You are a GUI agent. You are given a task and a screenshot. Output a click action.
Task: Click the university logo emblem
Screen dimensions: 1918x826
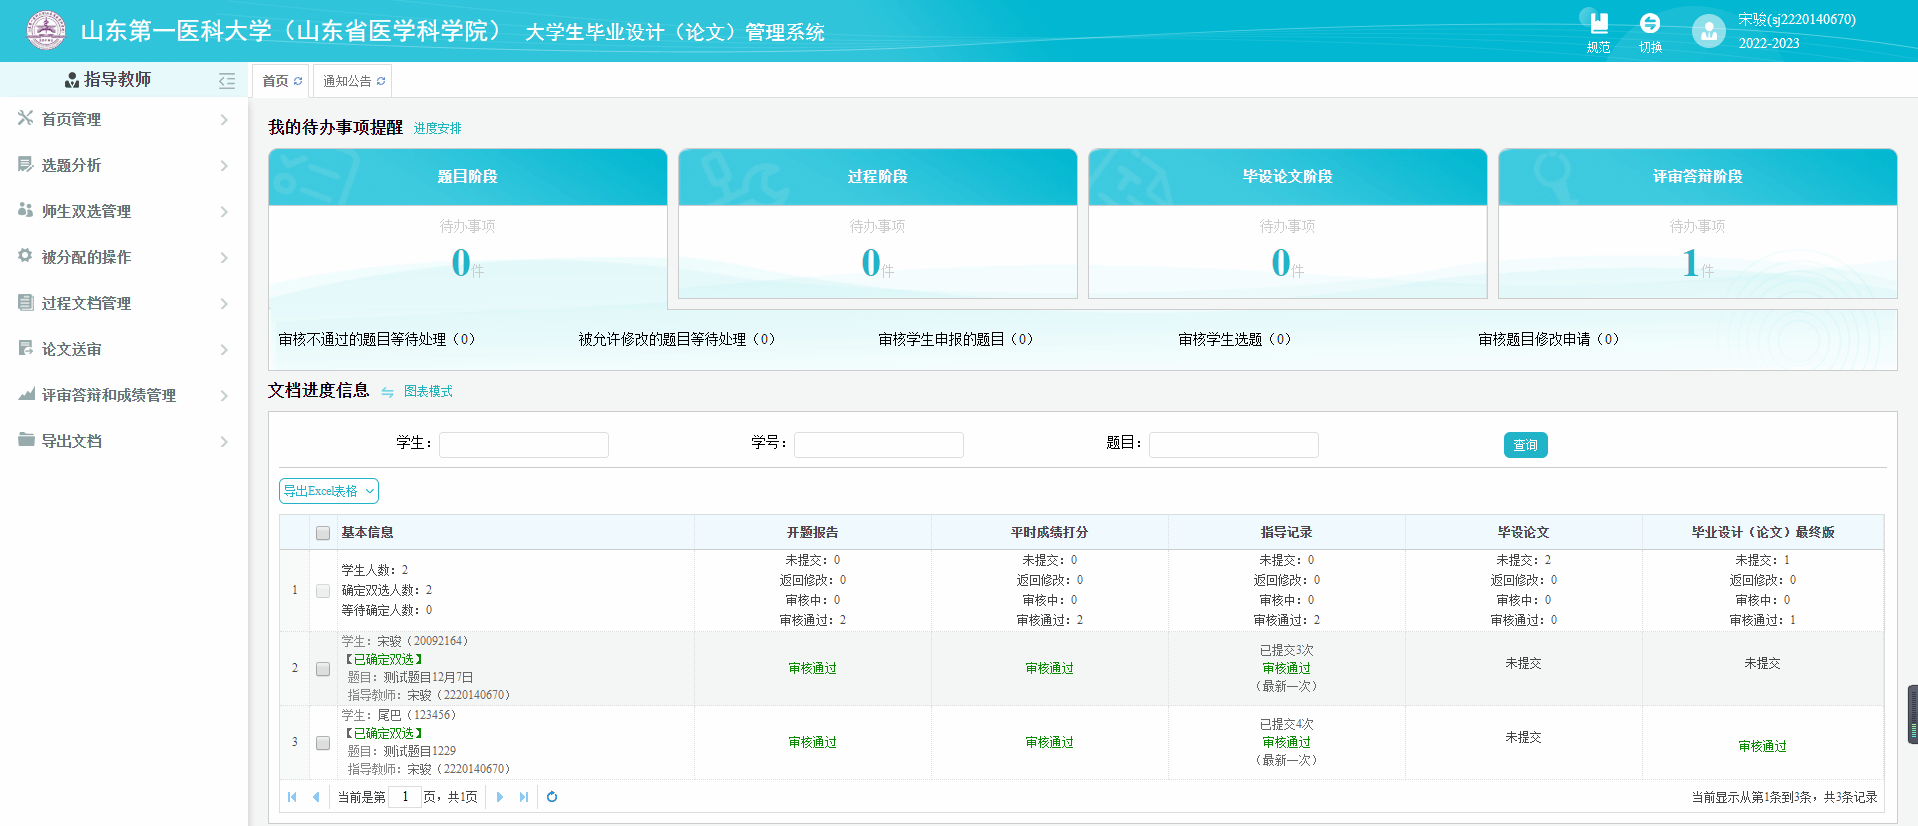point(45,30)
